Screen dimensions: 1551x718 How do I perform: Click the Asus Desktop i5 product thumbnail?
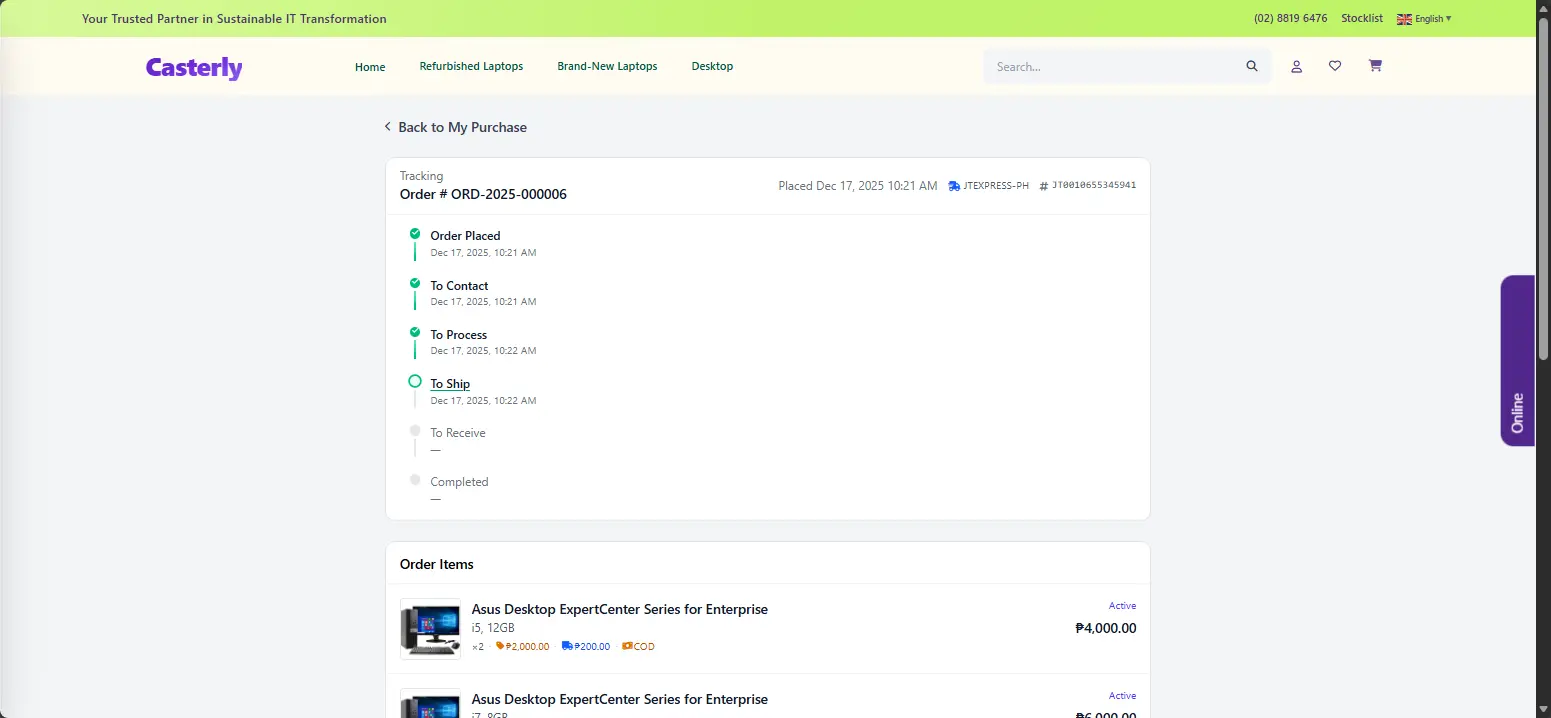coord(430,629)
